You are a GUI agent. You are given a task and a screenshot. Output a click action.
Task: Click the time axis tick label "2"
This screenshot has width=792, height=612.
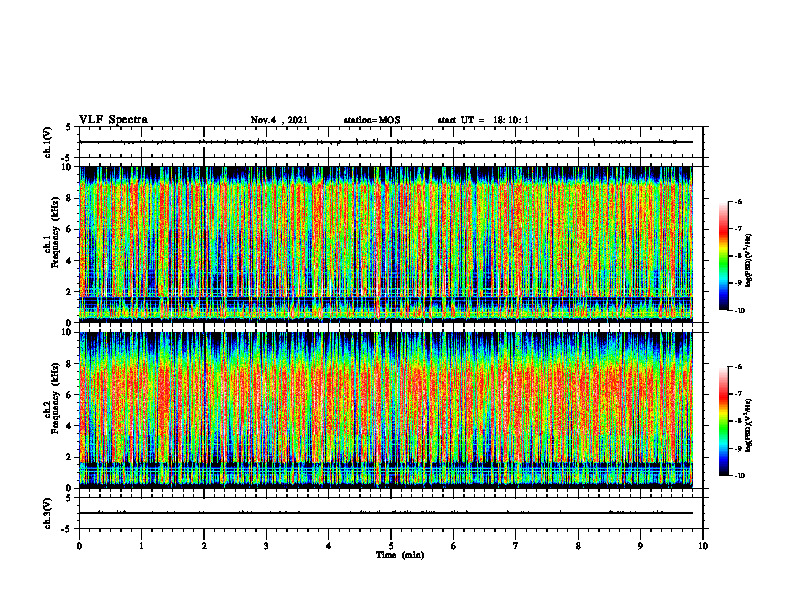(x=204, y=546)
